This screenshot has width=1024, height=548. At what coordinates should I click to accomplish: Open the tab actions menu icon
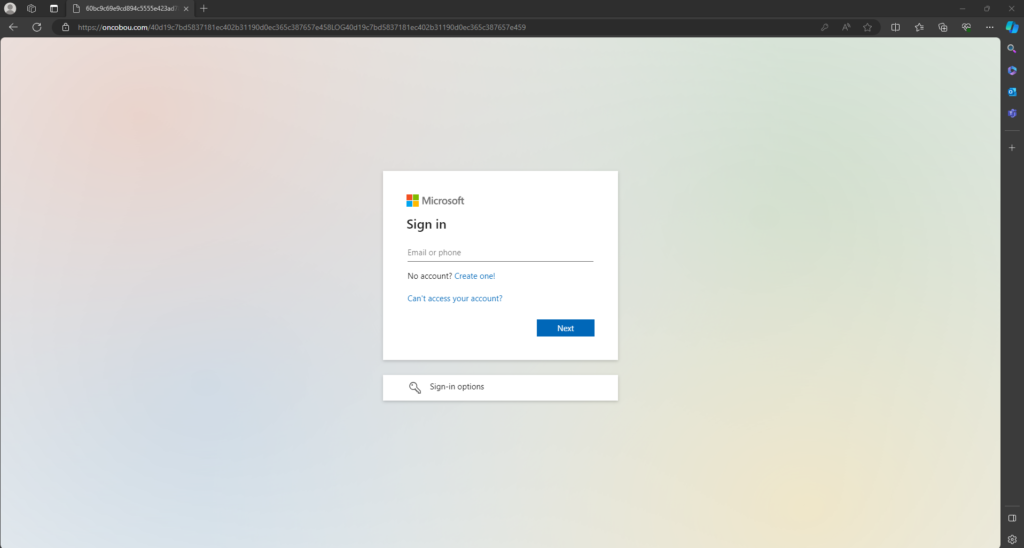[54, 8]
